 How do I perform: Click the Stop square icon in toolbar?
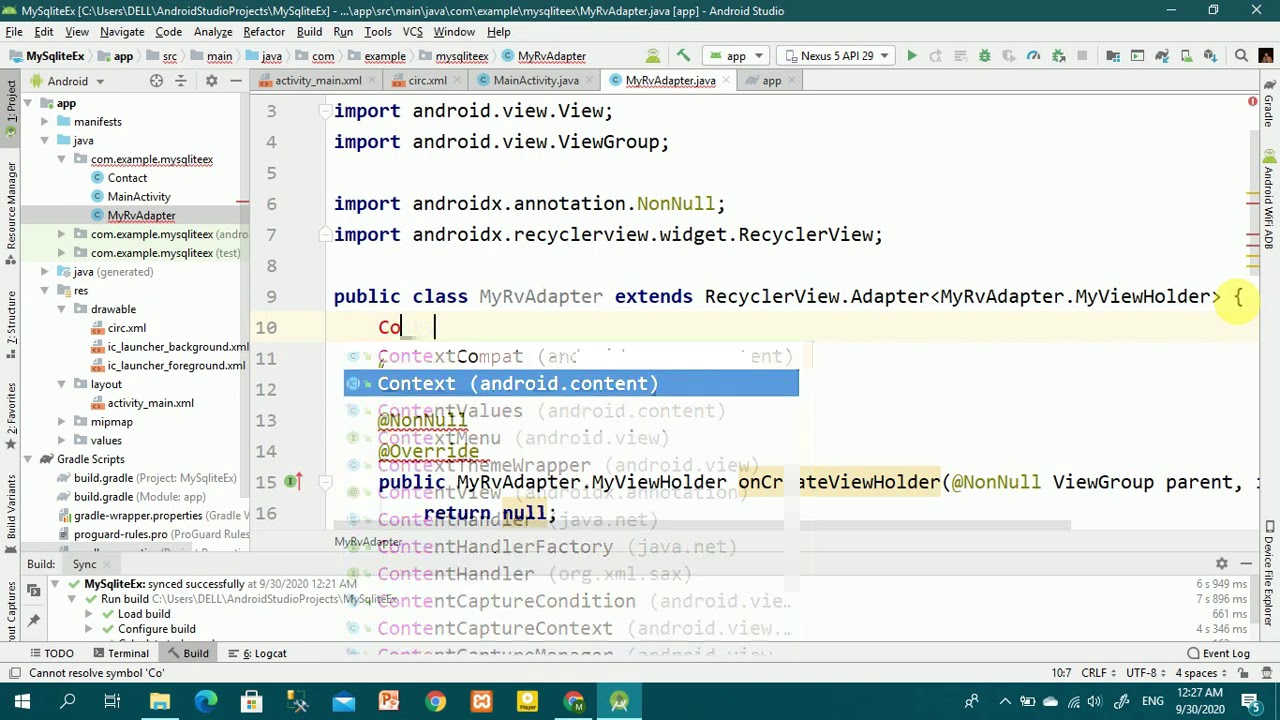[x=1083, y=56]
